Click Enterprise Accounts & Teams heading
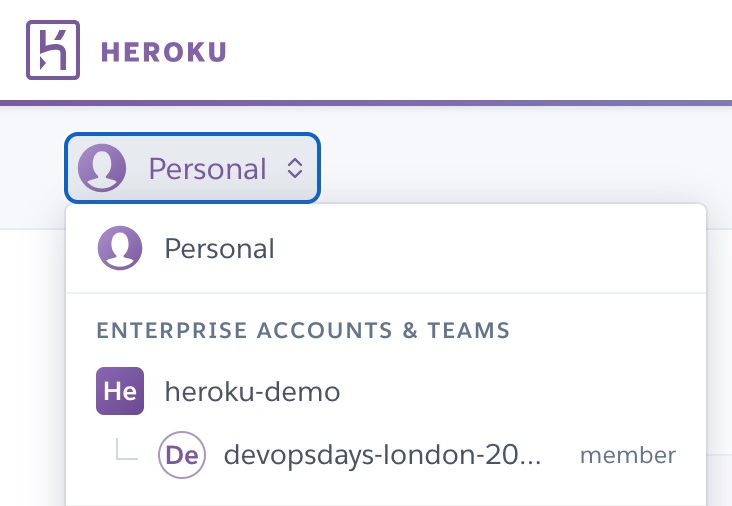732x506 pixels. [x=303, y=330]
